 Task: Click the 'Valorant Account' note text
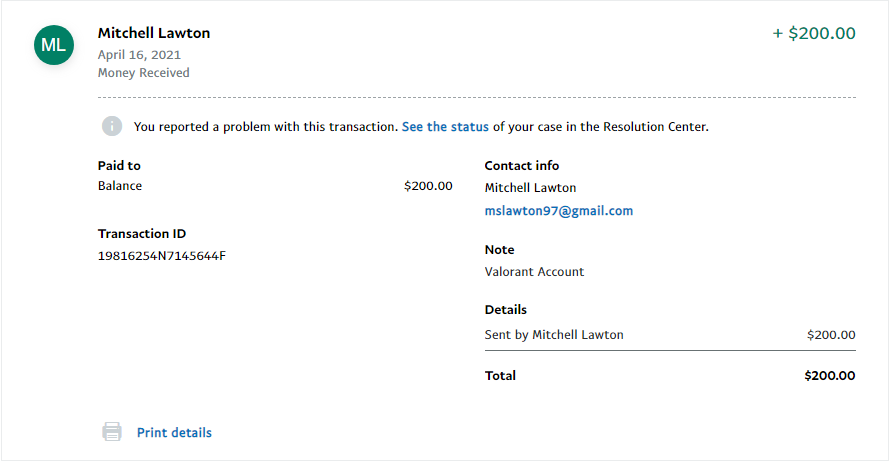(x=534, y=271)
